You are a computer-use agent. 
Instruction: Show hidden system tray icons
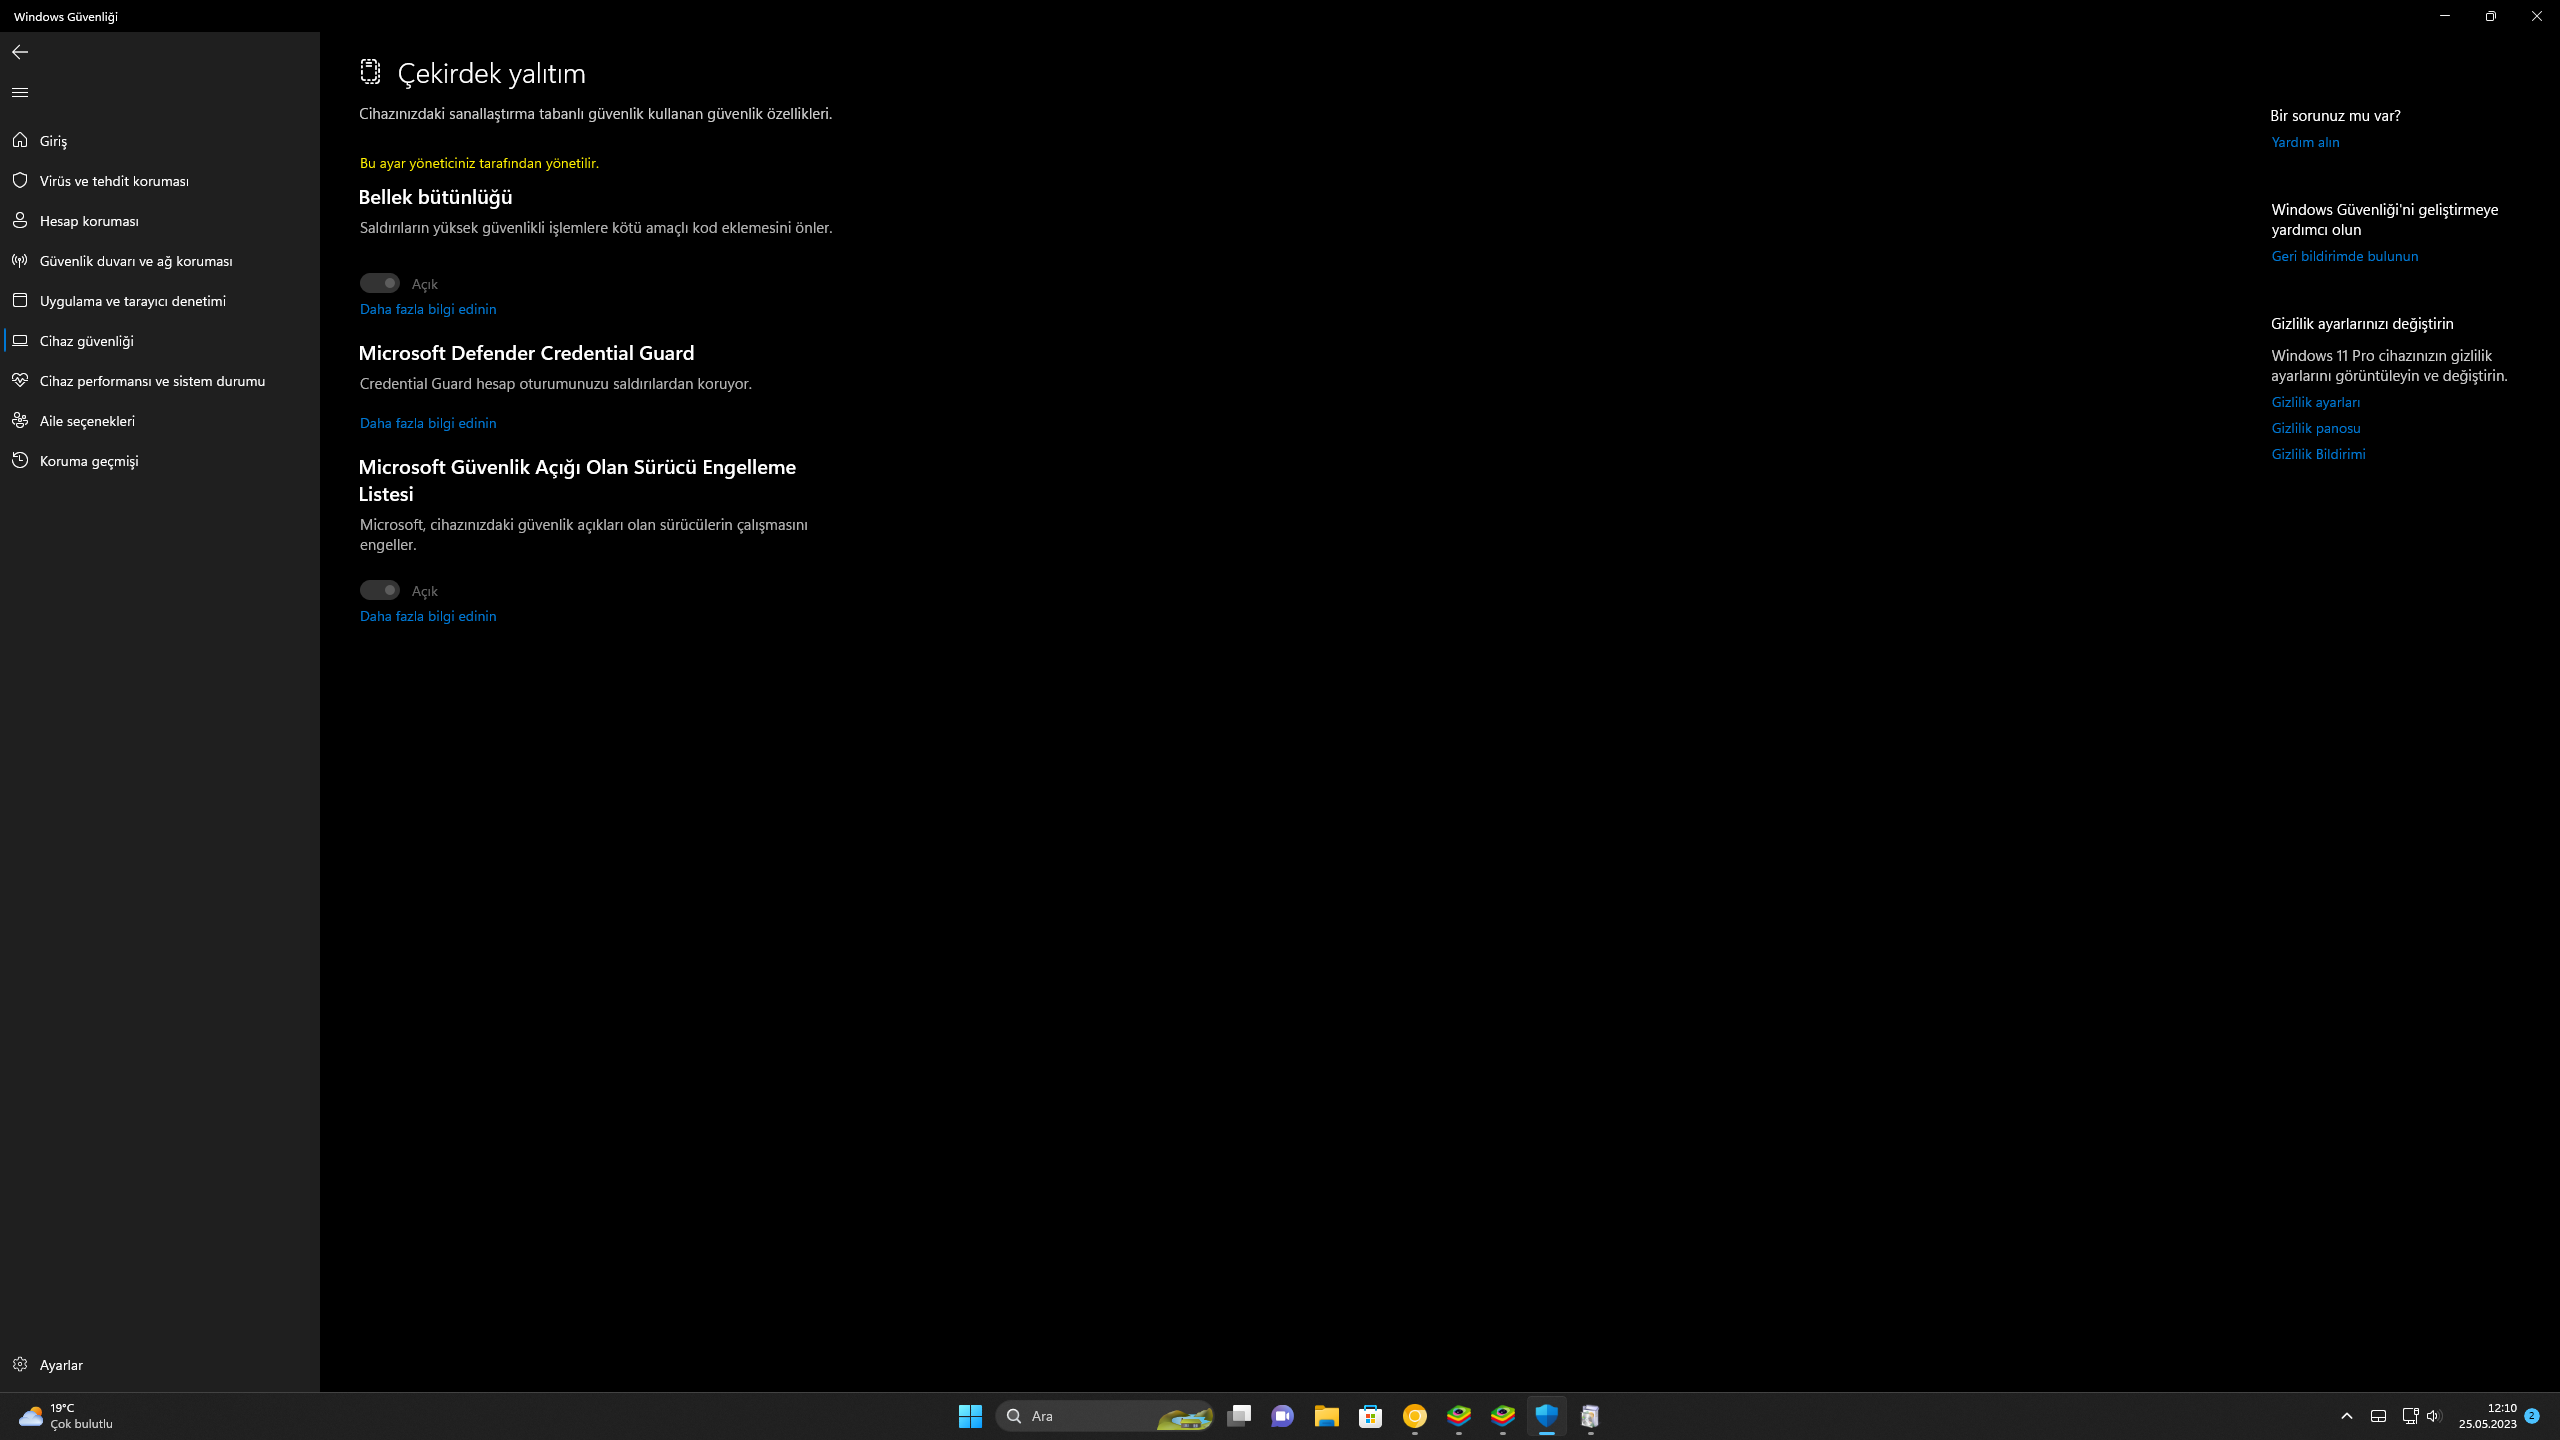(2347, 1416)
